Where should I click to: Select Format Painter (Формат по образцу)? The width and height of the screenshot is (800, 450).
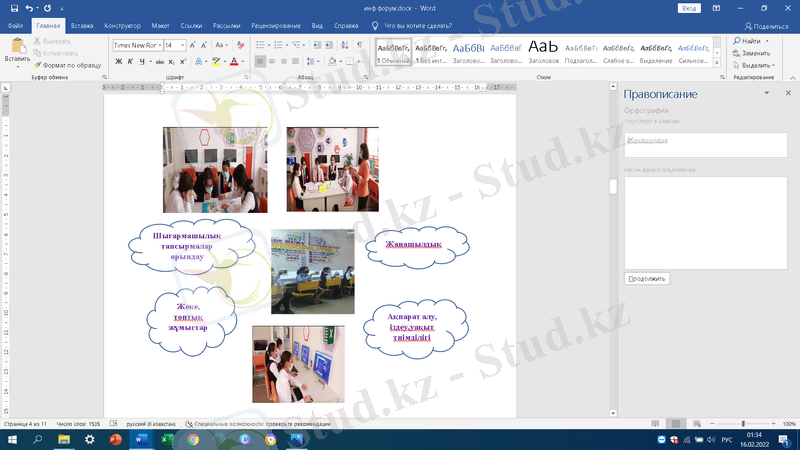pyautogui.click(x=66, y=64)
